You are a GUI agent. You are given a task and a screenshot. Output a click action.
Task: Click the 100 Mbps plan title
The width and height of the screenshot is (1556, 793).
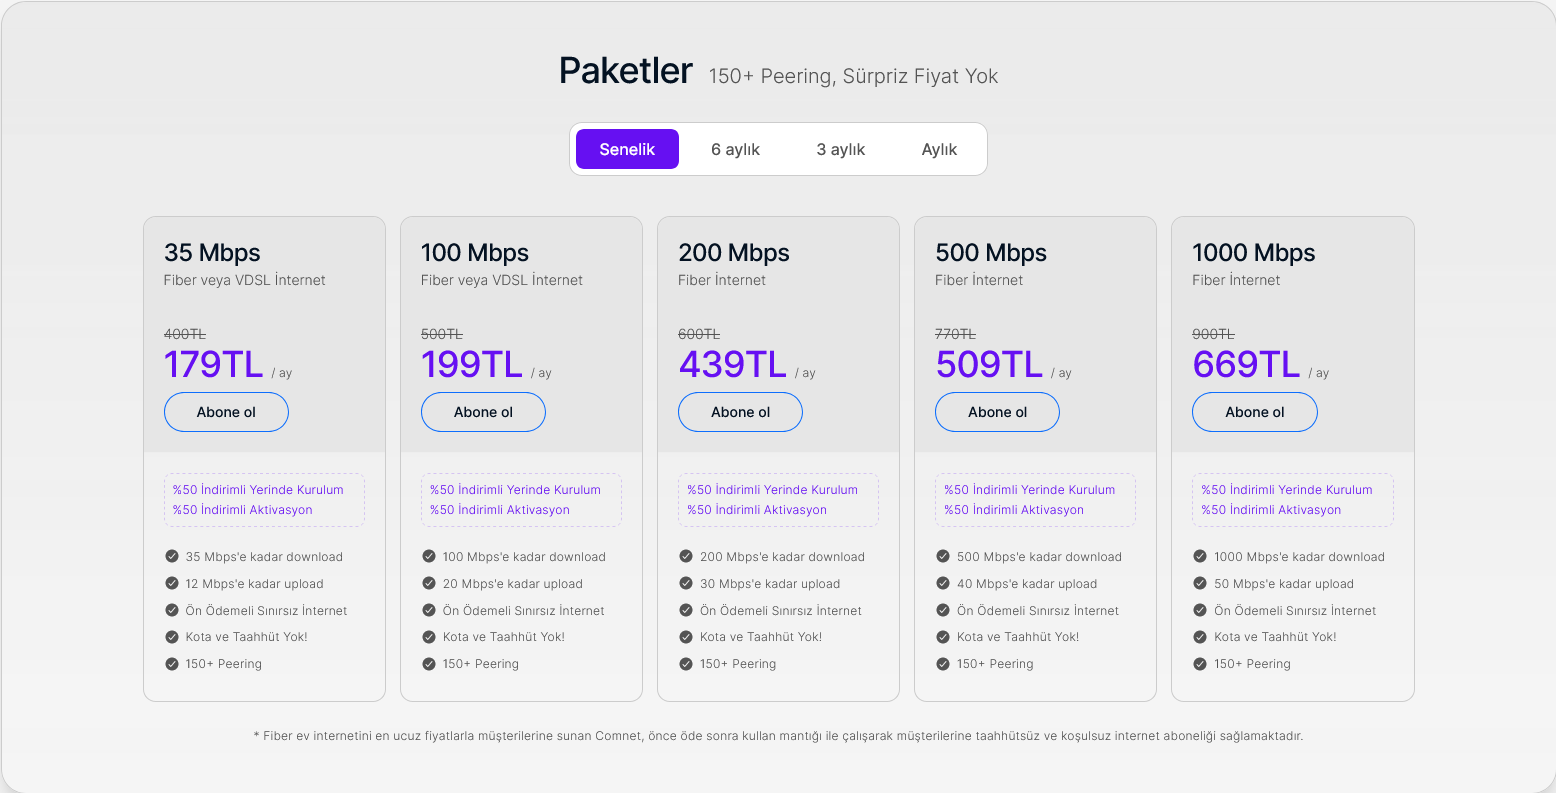[475, 253]
